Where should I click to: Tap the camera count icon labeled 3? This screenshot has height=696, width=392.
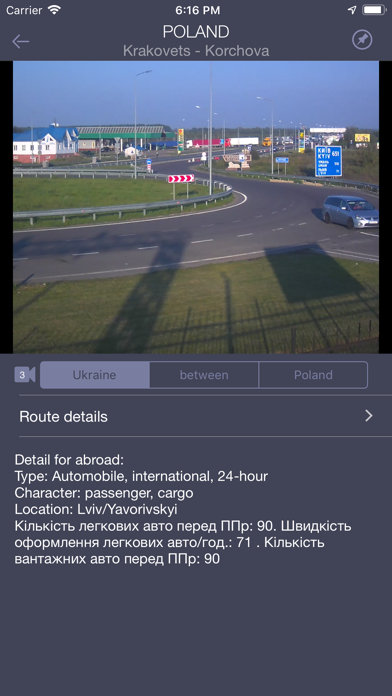[25, 375]
